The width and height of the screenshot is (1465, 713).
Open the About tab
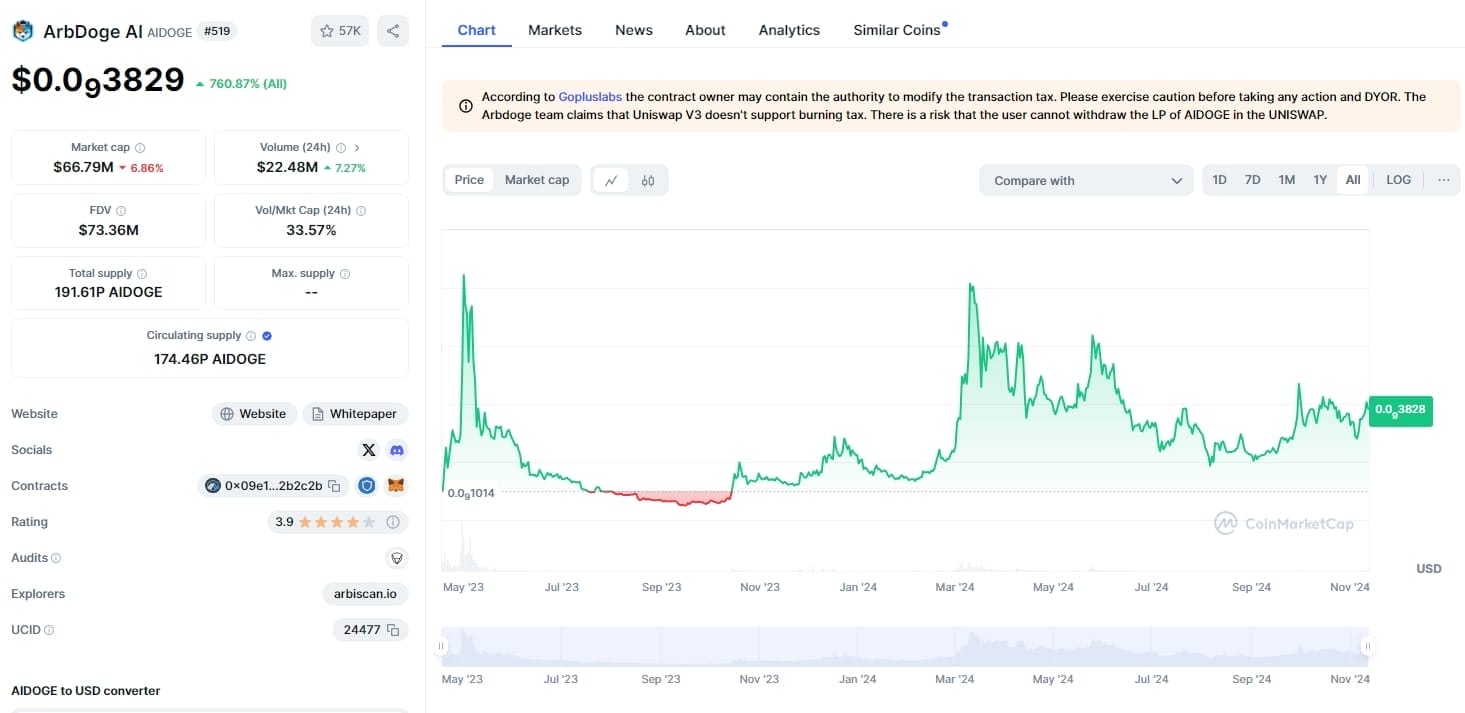point(705,30)
